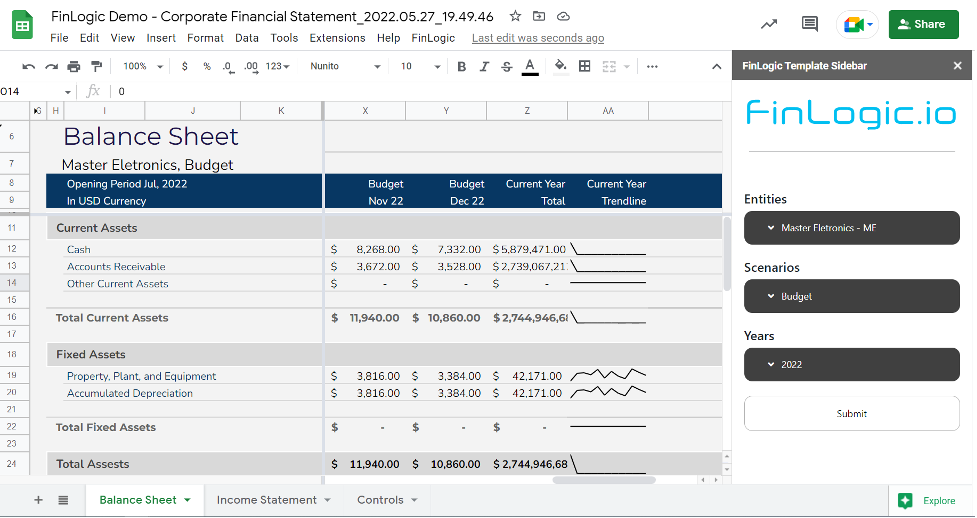Select the Paint format roller tool
This screenshot has height=518, width=977.
tap(97, 66)
